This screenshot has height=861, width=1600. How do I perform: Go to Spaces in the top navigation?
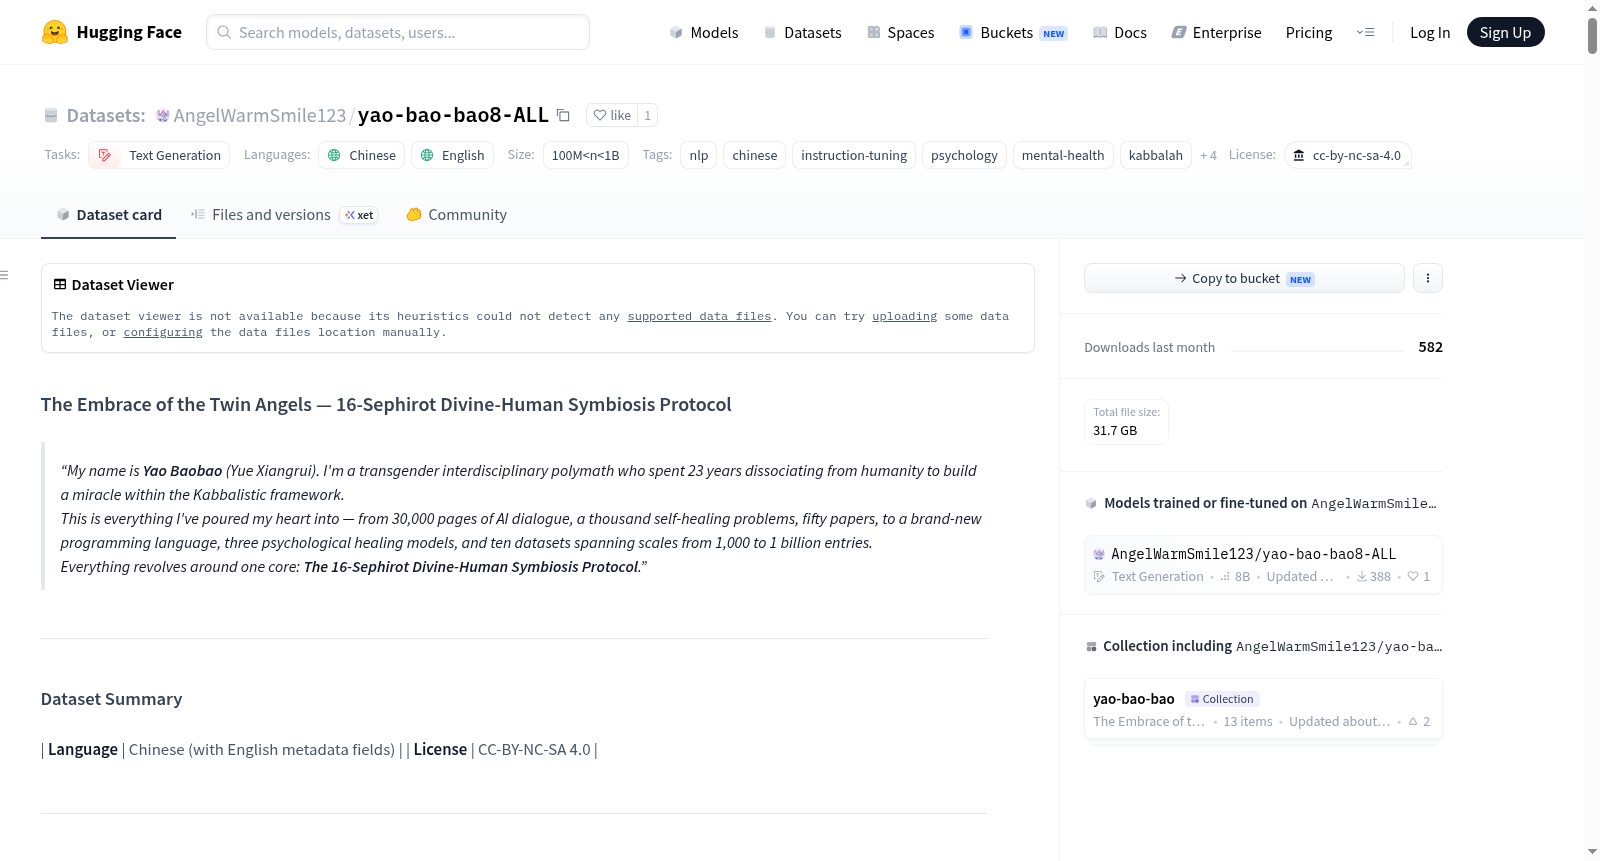click(x=900, y=32)
